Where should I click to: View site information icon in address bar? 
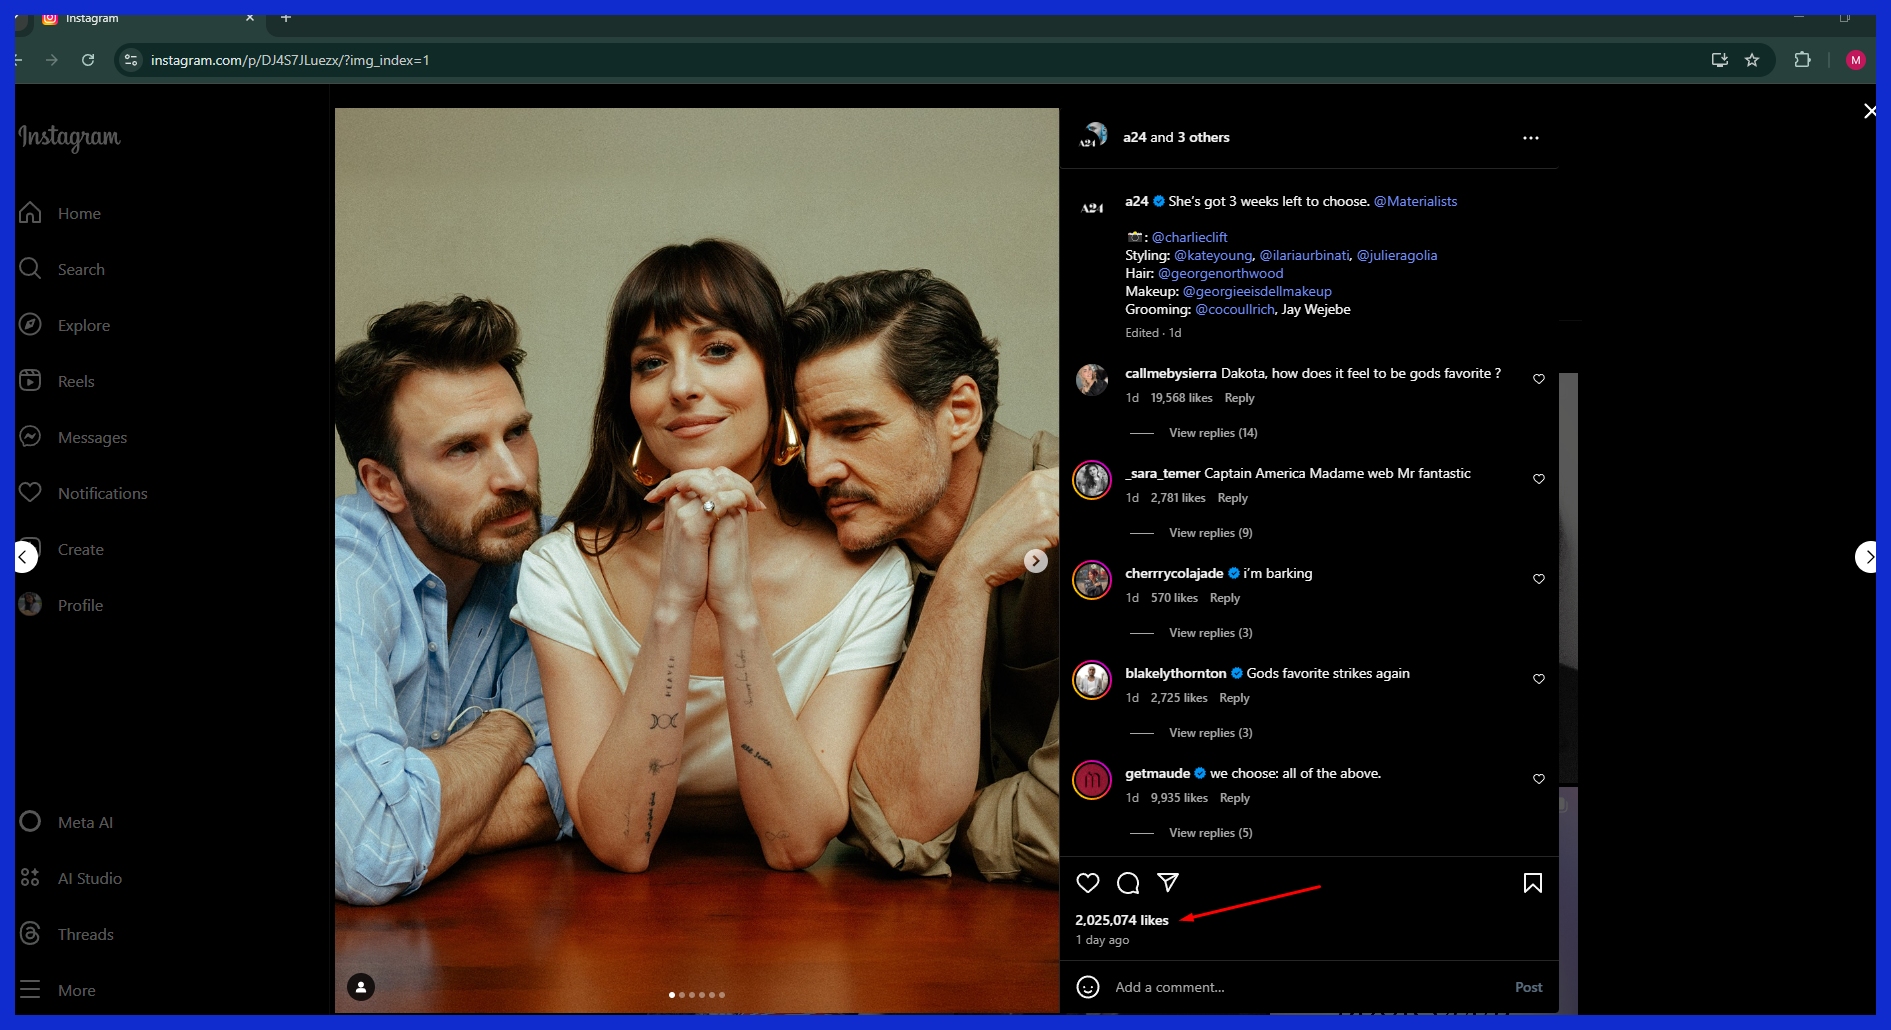click(131, 60)
